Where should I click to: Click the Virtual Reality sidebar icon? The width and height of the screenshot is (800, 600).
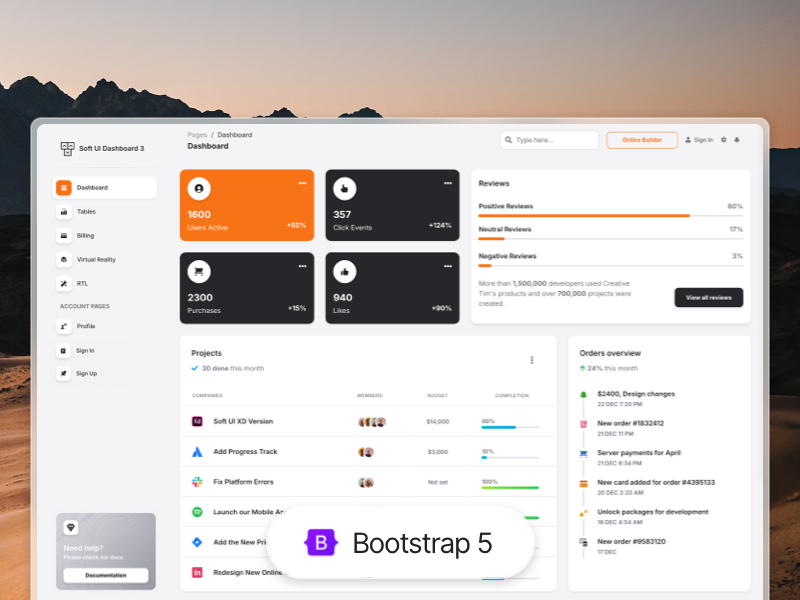point(62,258)
